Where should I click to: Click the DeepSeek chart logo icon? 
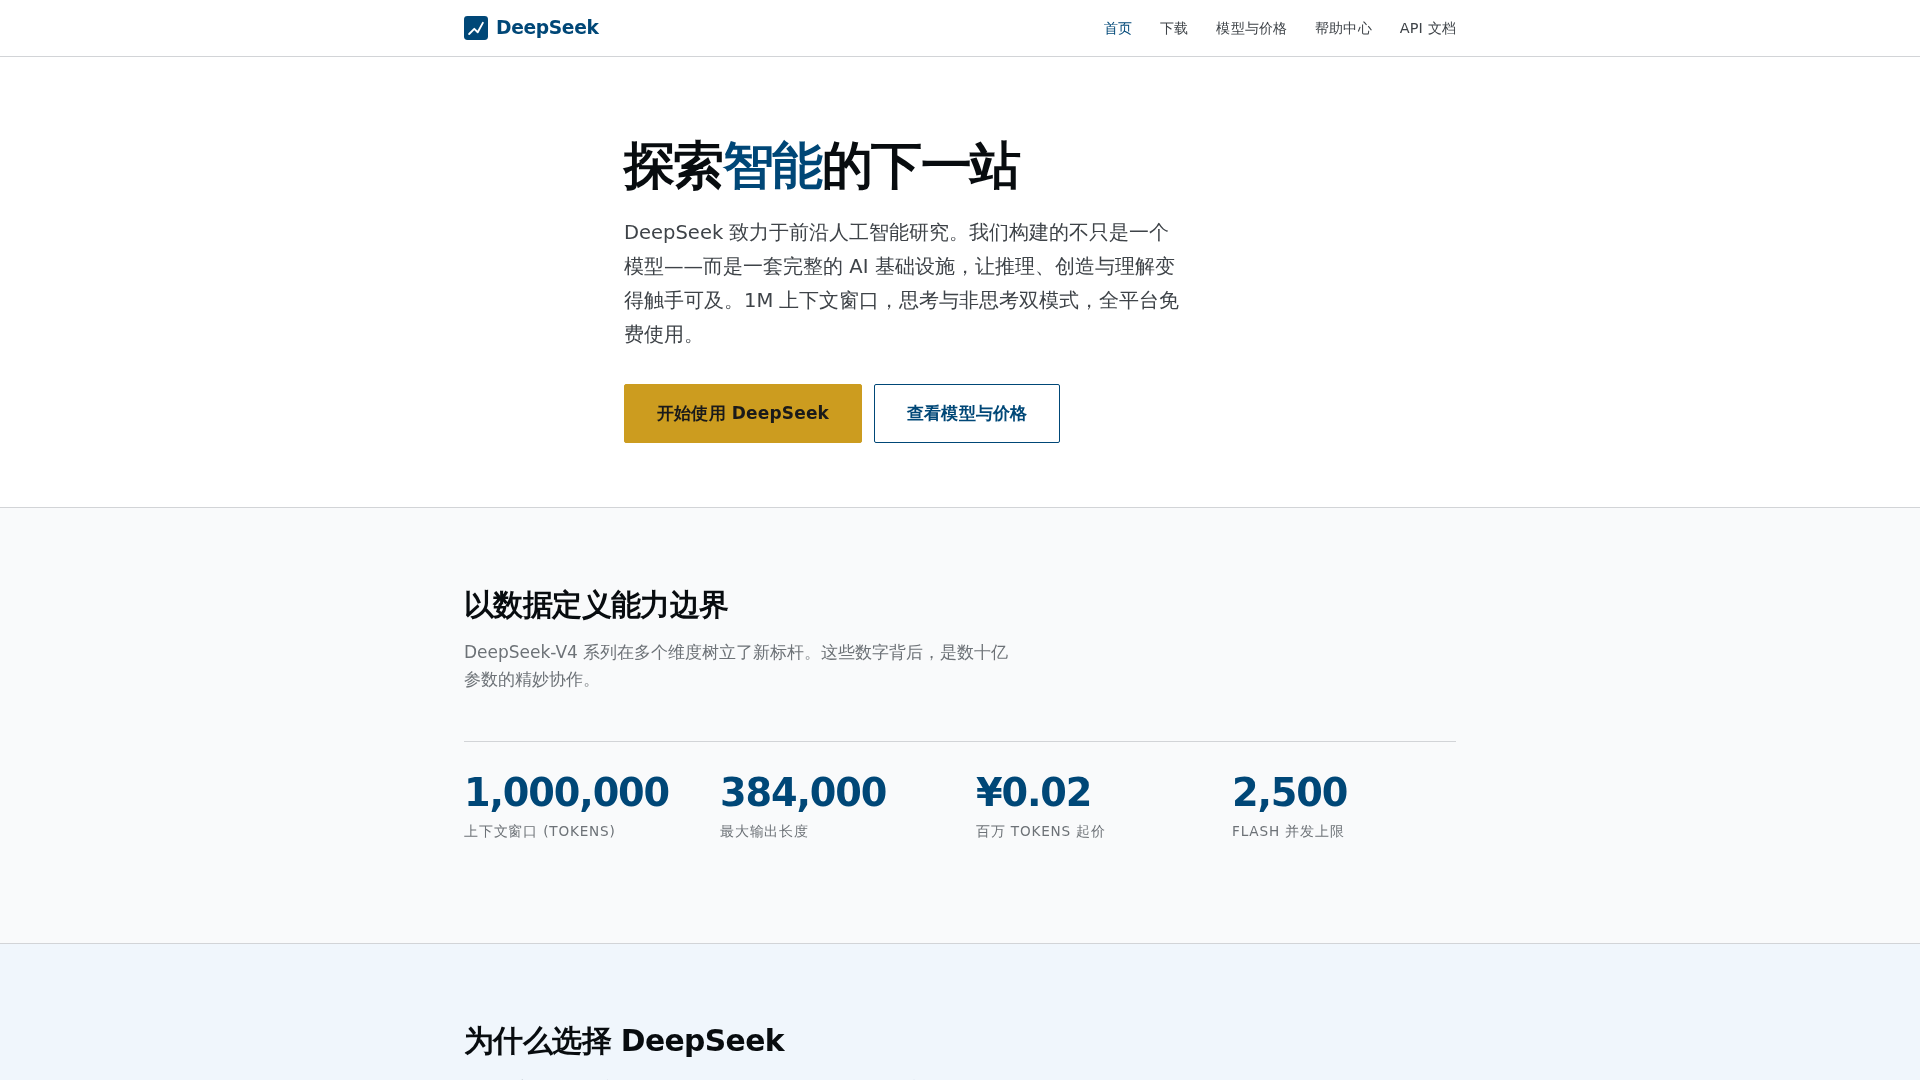(476, 28)
